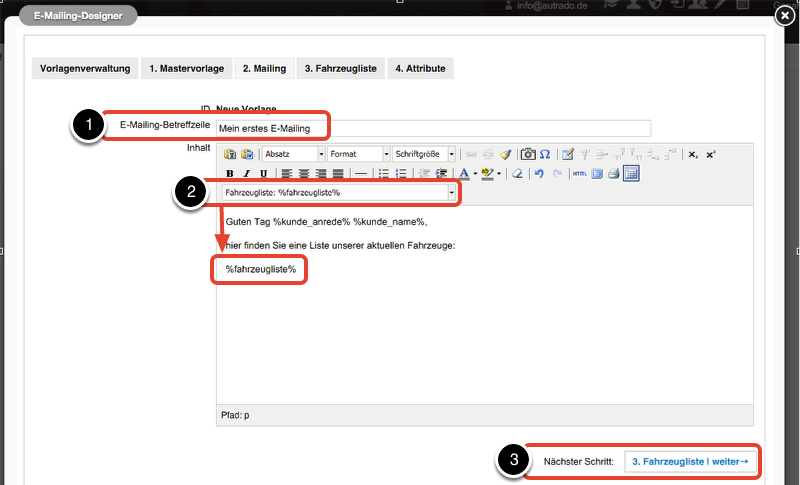The width and height of the screenshot is (800, 485).
Task: Insert a bulleted list
Action: point(384,173)
